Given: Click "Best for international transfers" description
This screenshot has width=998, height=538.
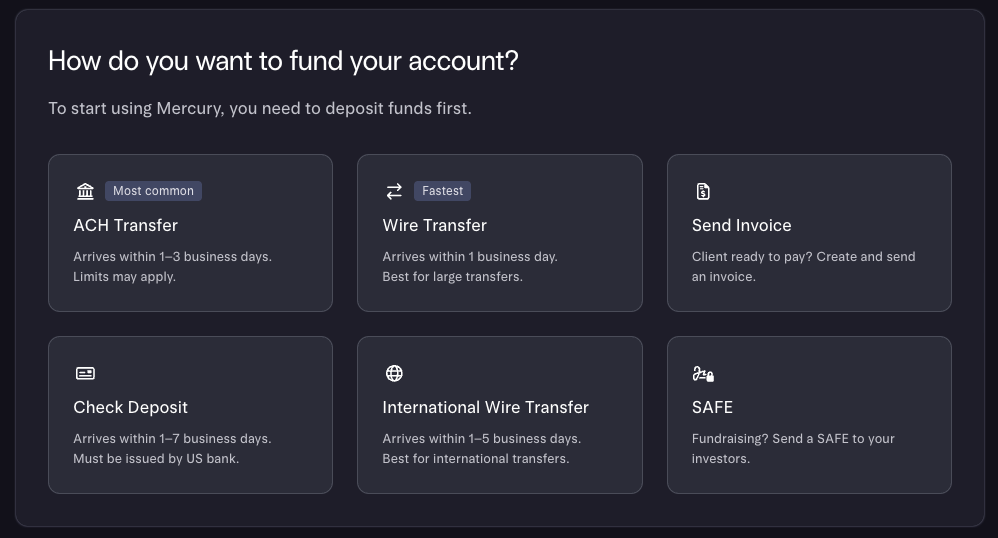Looking at the screenshot, I should [475, 458].
